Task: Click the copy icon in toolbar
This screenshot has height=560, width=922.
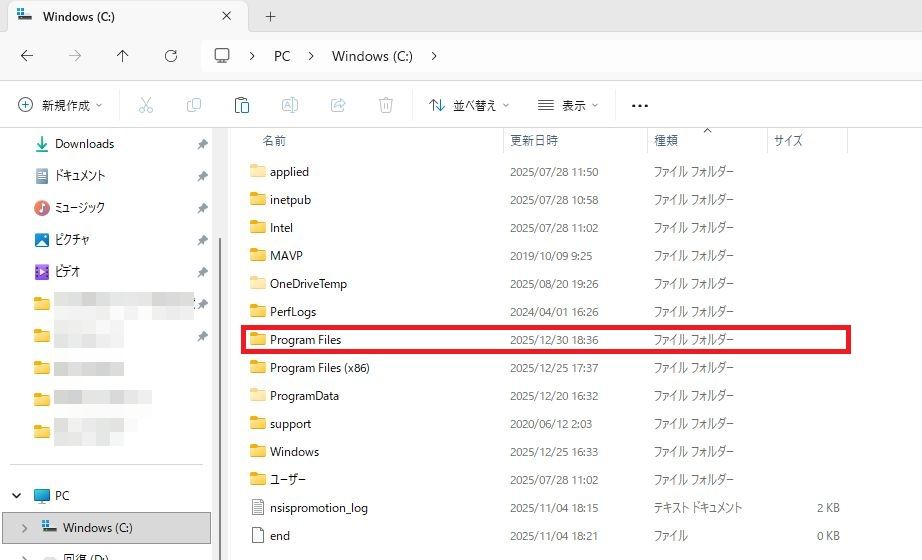Action: 193,105
